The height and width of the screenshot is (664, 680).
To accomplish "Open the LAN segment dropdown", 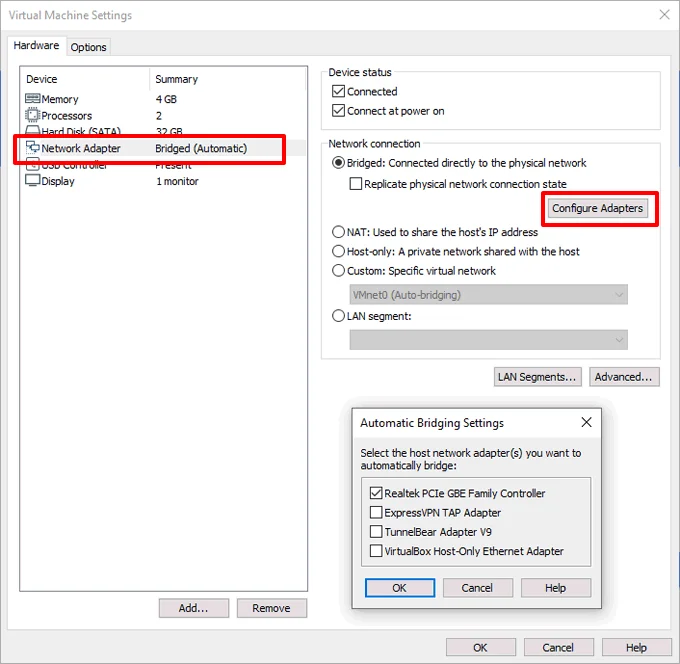I will click(x=488, y=340).
